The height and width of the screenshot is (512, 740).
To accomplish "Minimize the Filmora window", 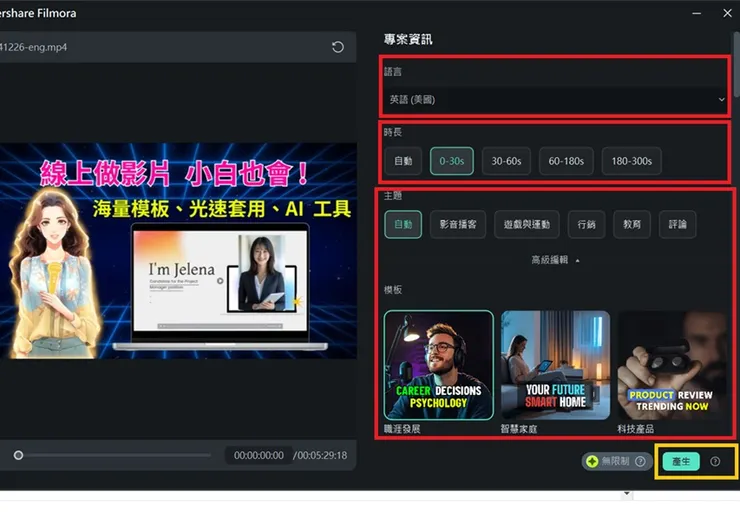I will [697, 14].
